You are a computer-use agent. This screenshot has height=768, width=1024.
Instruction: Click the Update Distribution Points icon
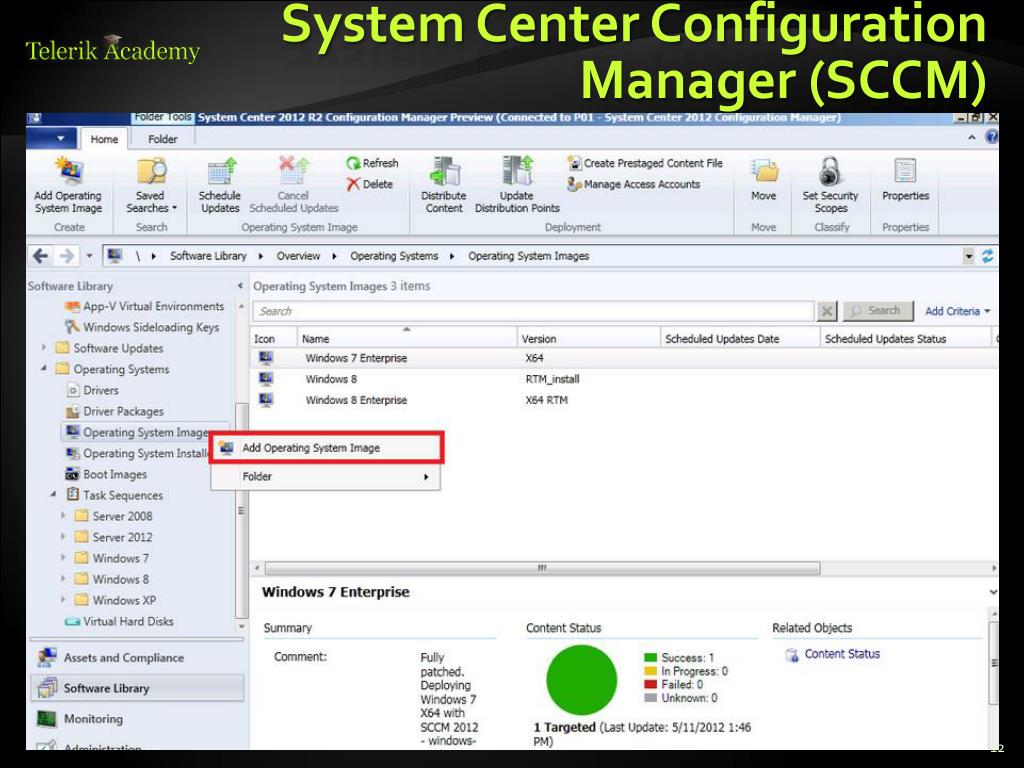click(x=516, y=171)
